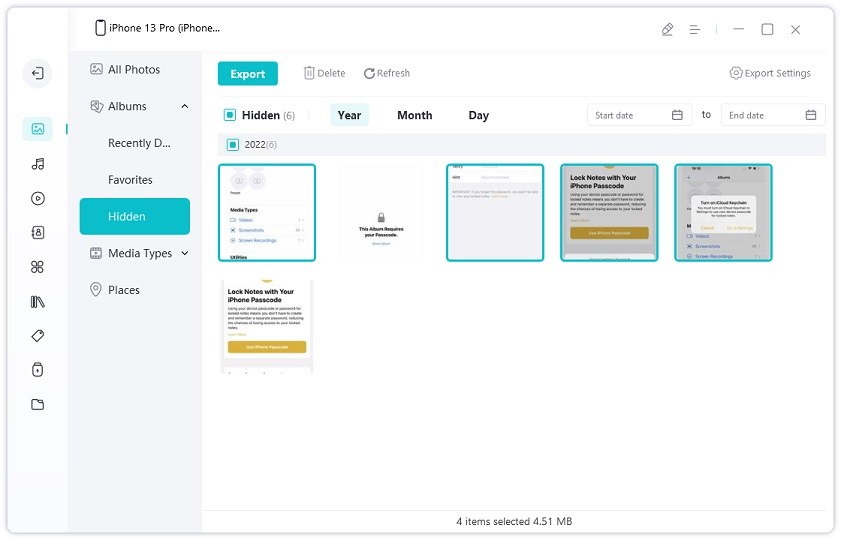The image size is (841, 540).
Task: Click the iPhone device icon
Action: pos(100,28)
